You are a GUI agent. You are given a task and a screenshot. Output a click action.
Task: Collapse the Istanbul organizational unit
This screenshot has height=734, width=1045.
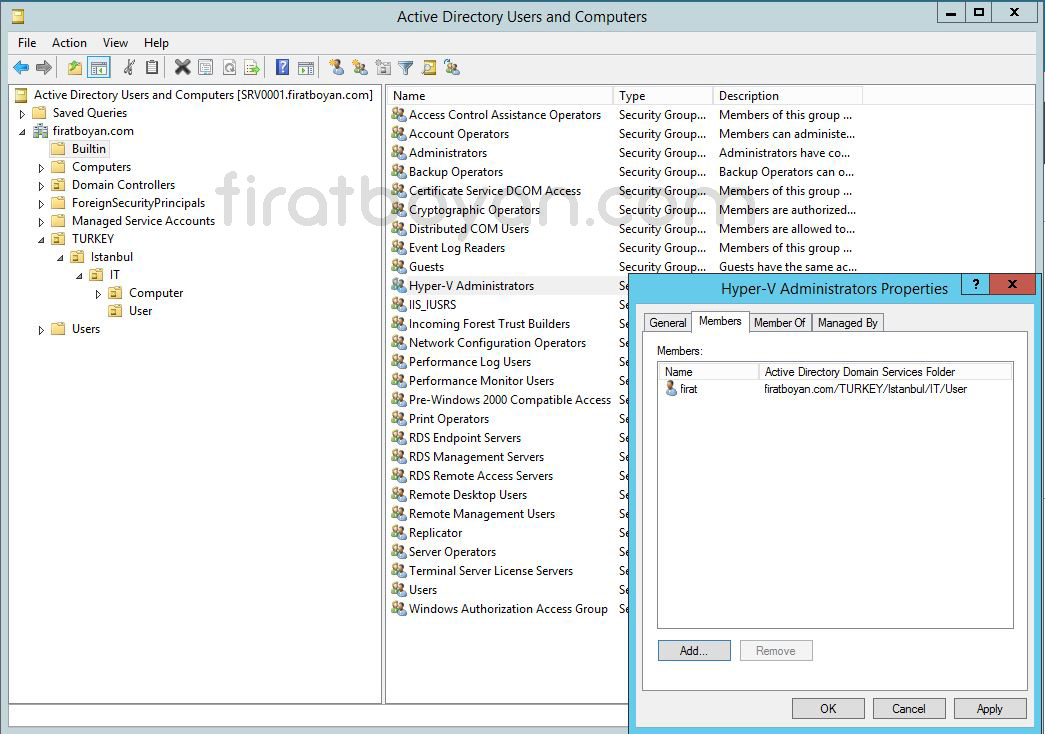point(60,257)
